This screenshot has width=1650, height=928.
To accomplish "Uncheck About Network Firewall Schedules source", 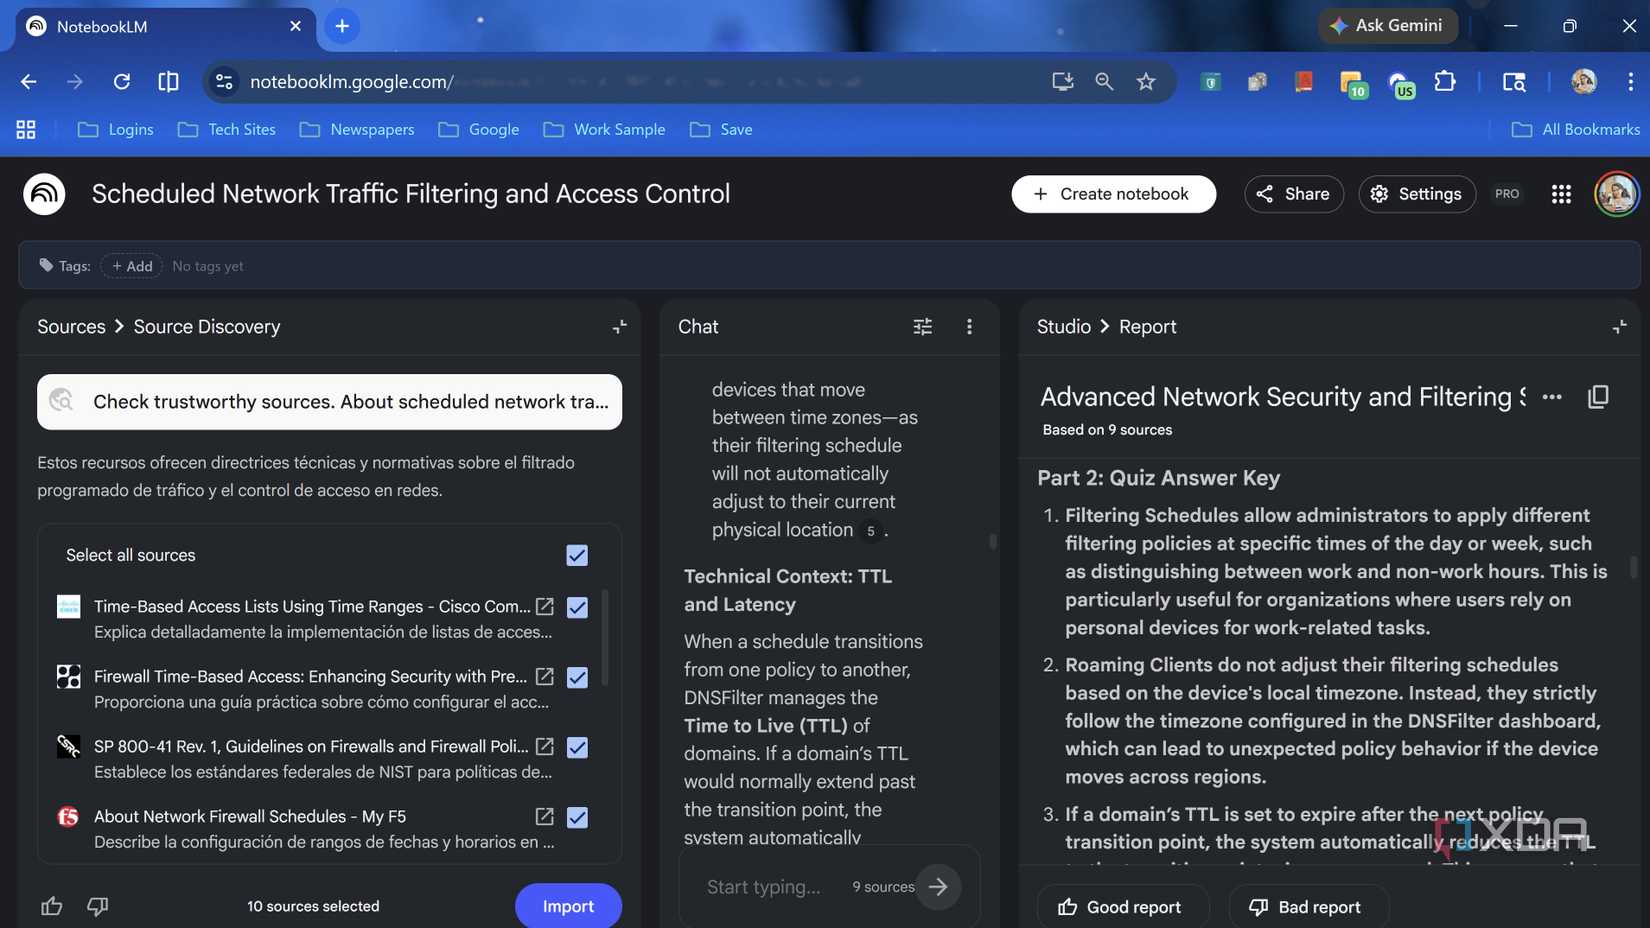I will click(577, 817).
